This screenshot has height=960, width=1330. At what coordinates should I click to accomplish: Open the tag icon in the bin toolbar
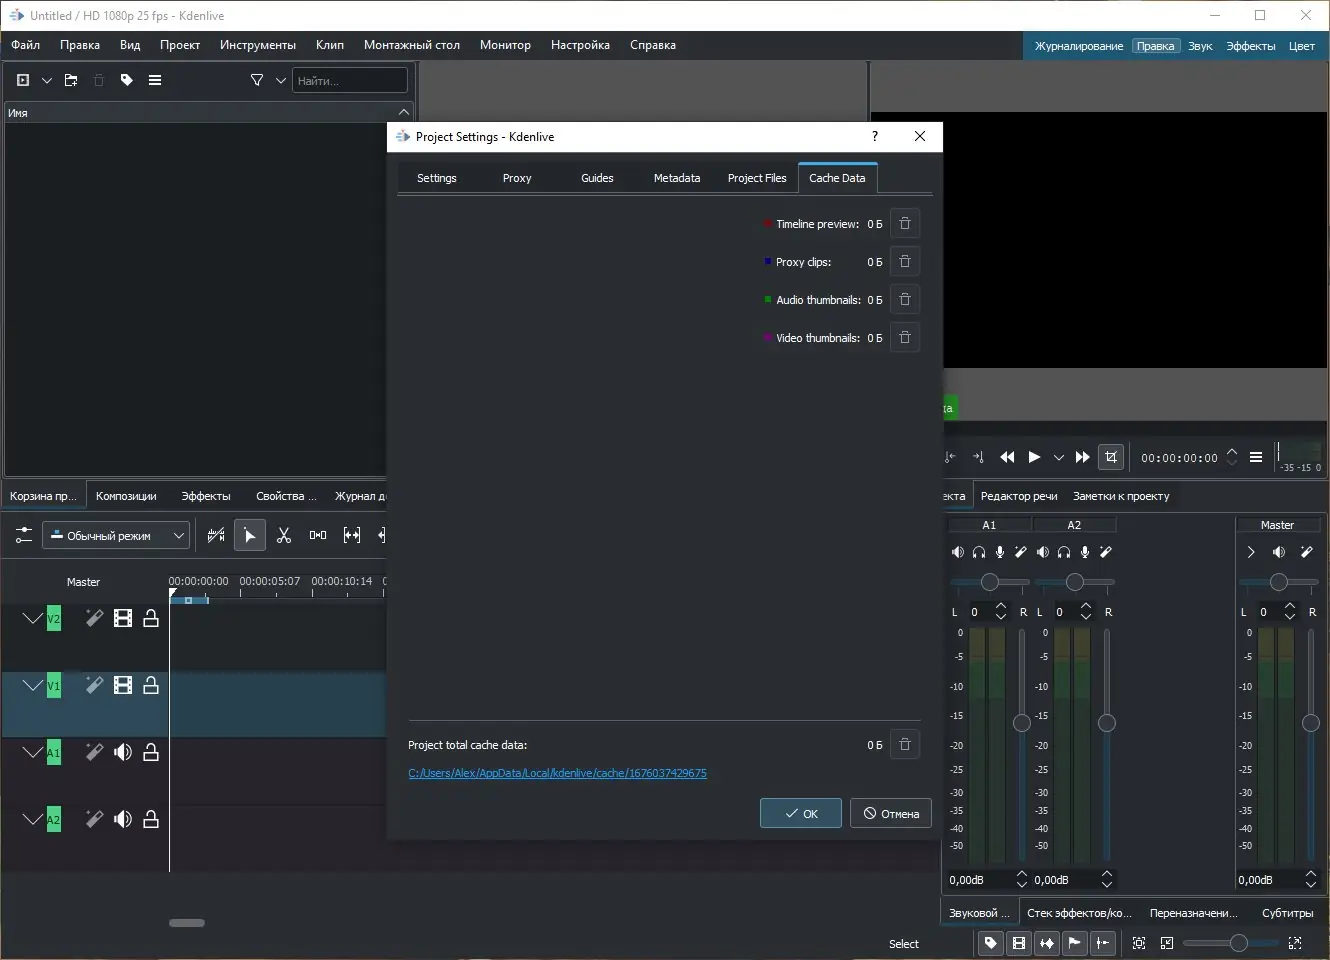pos(127,80)
